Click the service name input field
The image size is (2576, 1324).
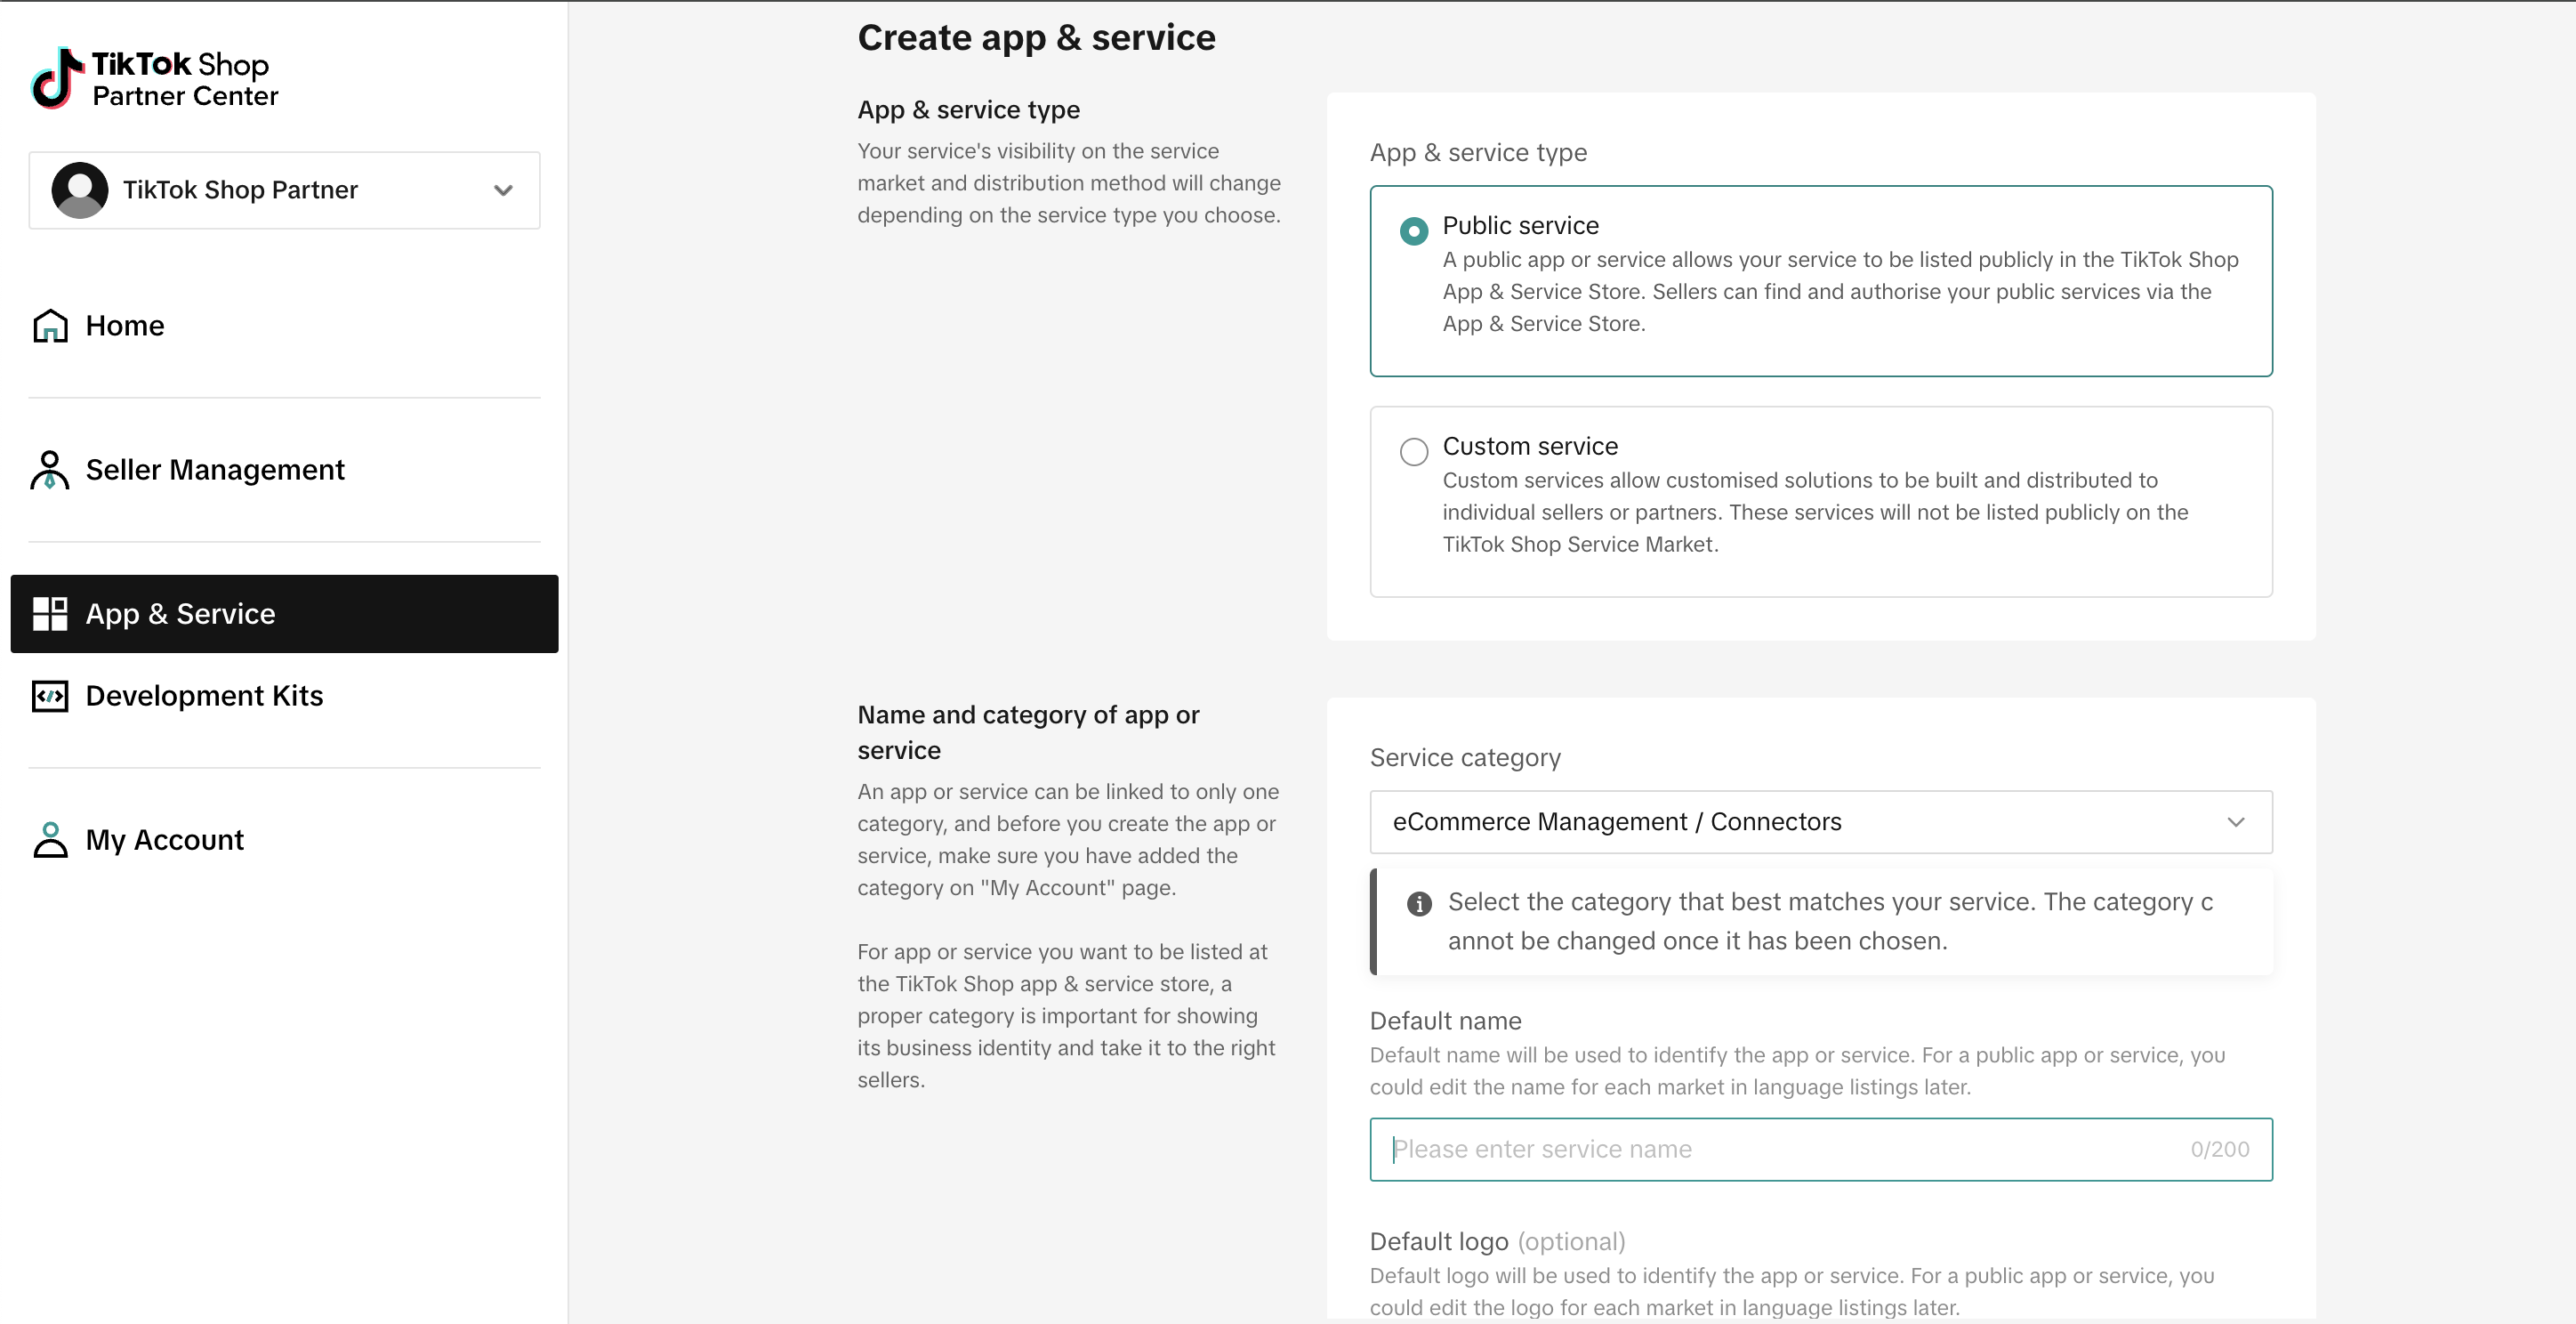click(1820, 1148)
